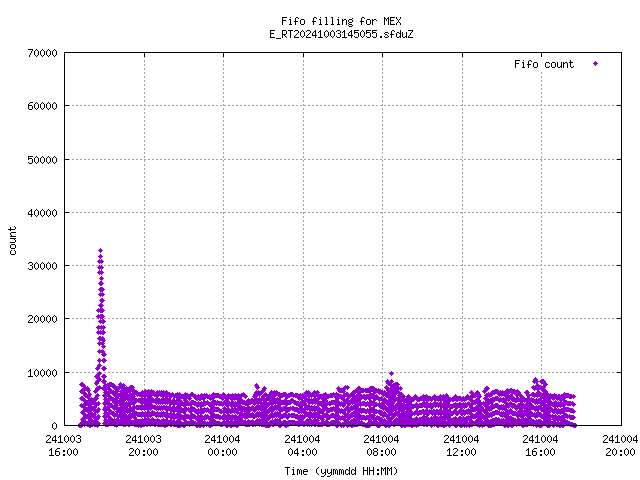Click the x-axis label 'Time (yymmdd HH:MM)'
Viewport: 640px width, 480px height.
tap(341, 471)
